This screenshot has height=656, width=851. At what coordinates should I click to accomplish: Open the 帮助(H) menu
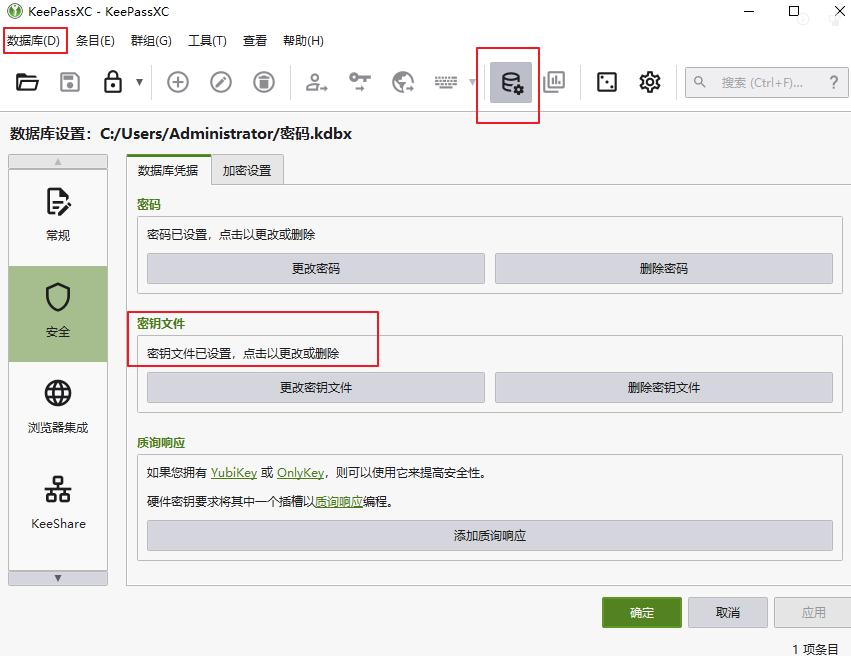pos(303,41)
